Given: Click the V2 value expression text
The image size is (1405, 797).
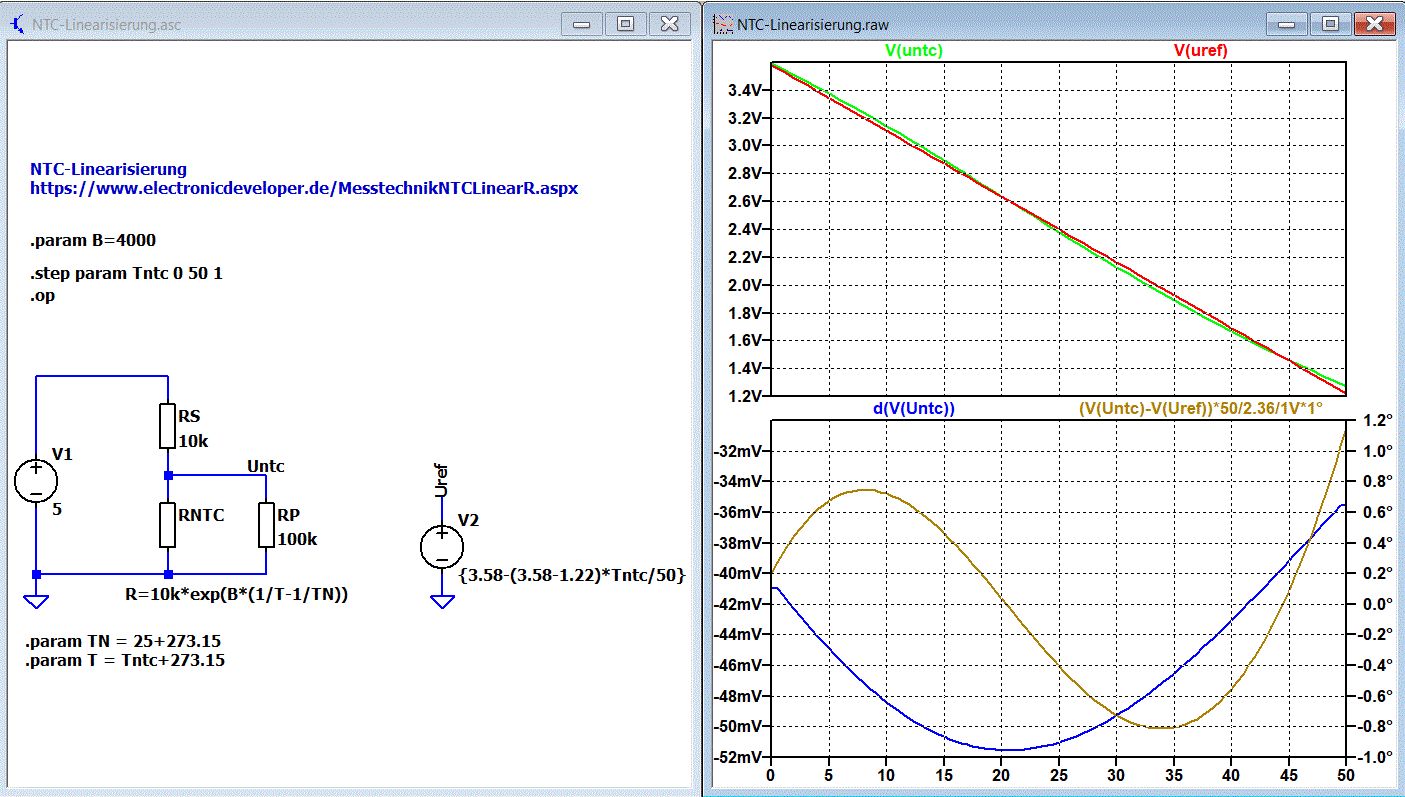Looking at the screenshot, I should (572, 576).
